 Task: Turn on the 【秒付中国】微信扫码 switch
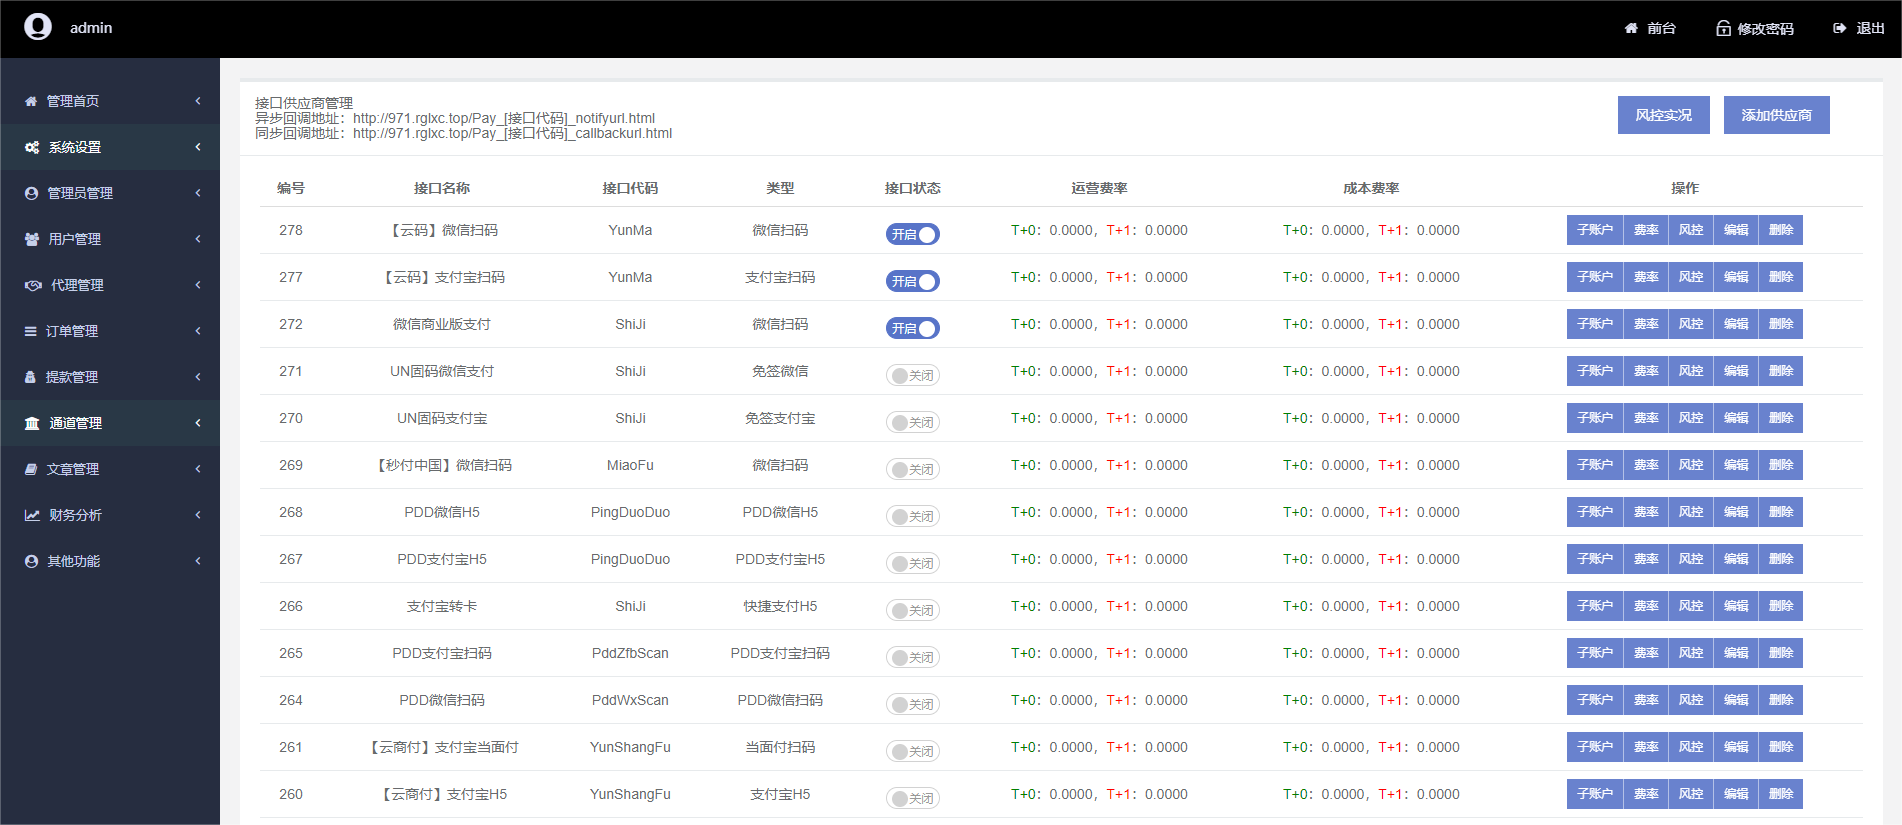coord(913,469)
